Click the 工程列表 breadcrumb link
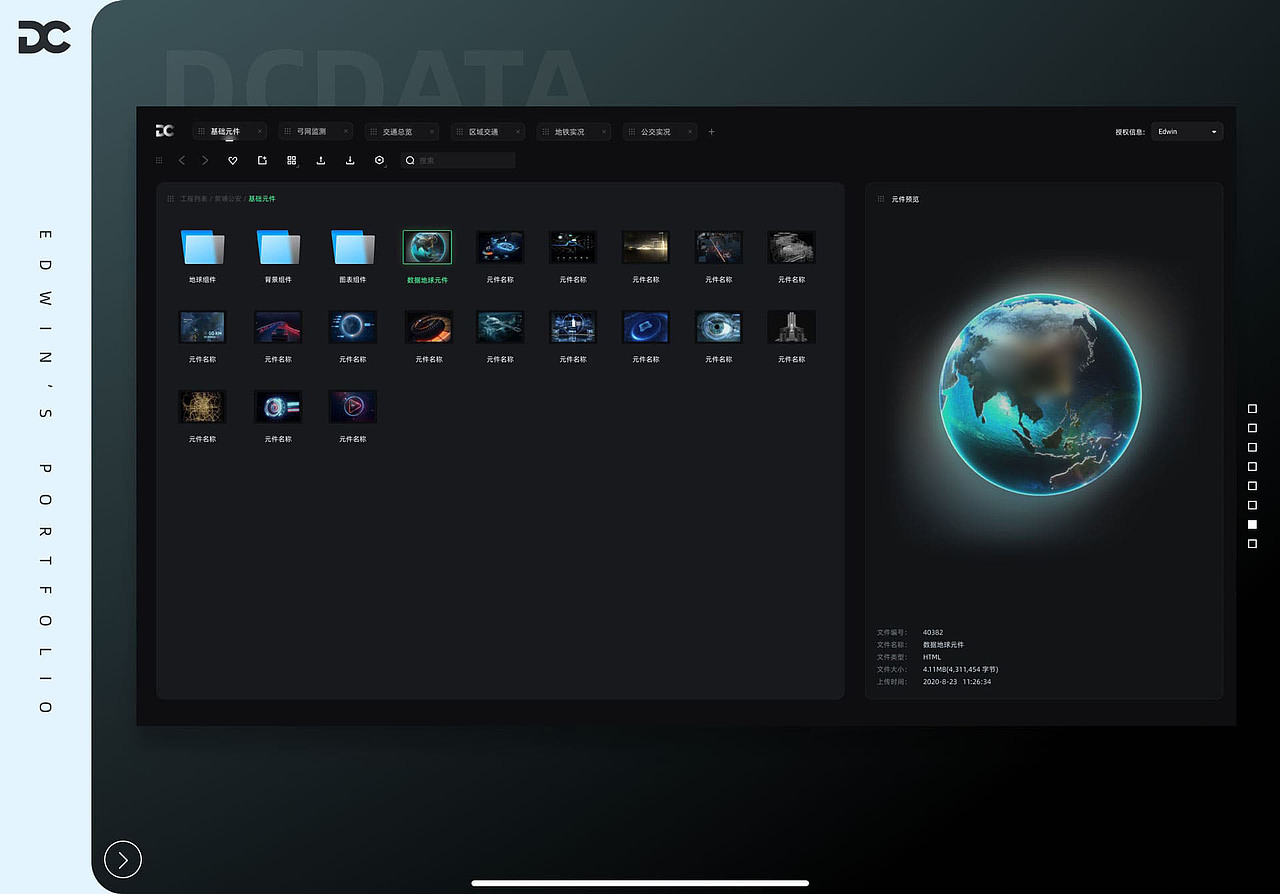Viewport: 1280px width, 894px height. [x=194, y=199]
